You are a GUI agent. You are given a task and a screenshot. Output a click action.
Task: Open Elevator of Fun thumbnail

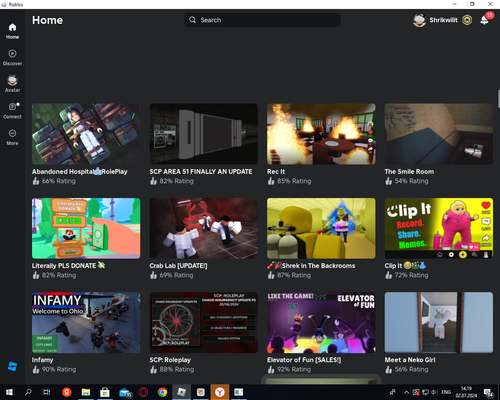(x=321, y=323)
